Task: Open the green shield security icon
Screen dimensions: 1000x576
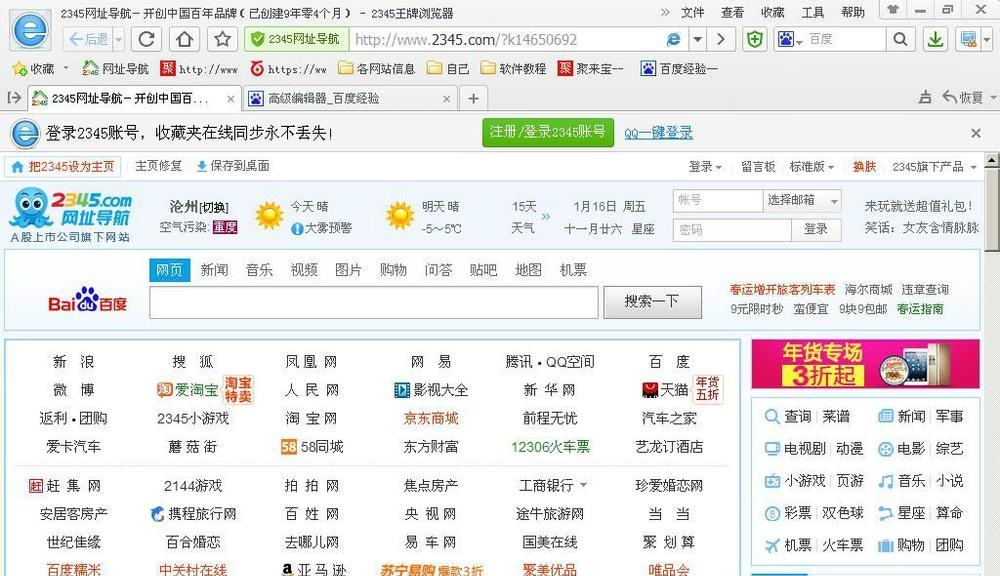Action: click(755, 40)
